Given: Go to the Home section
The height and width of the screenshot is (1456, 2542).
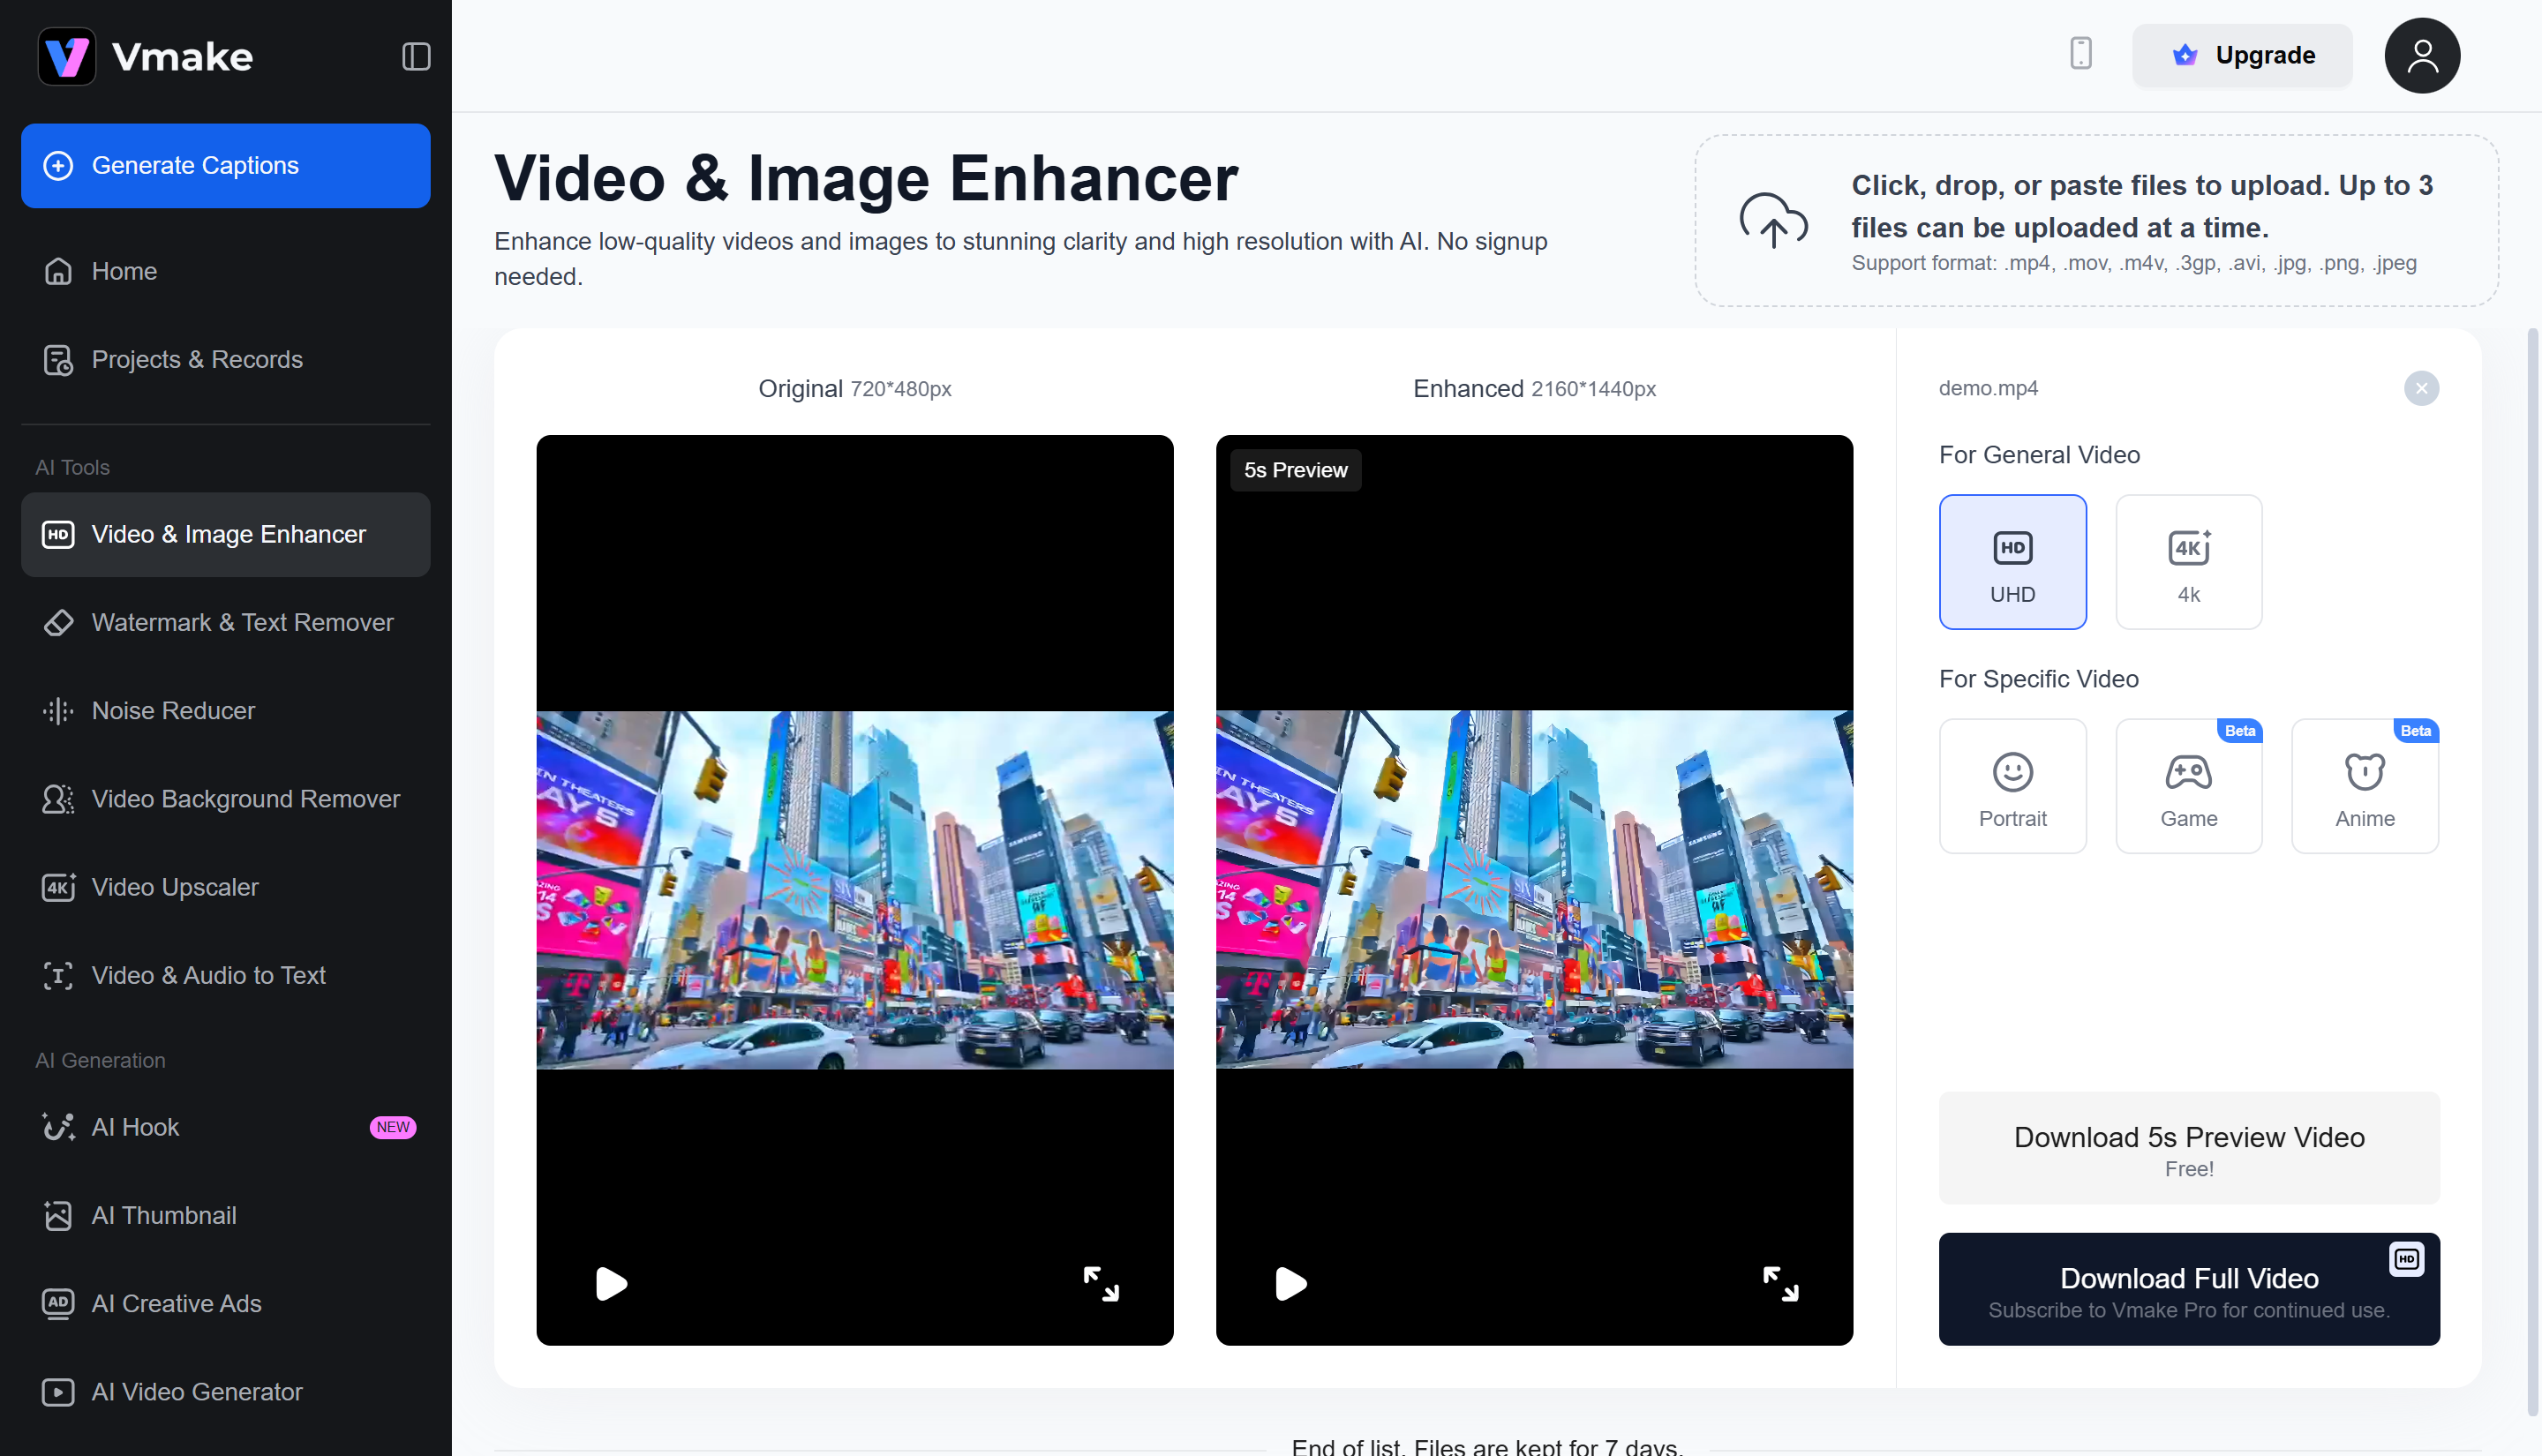Looking at the screenshot, I should coord(123,270).
